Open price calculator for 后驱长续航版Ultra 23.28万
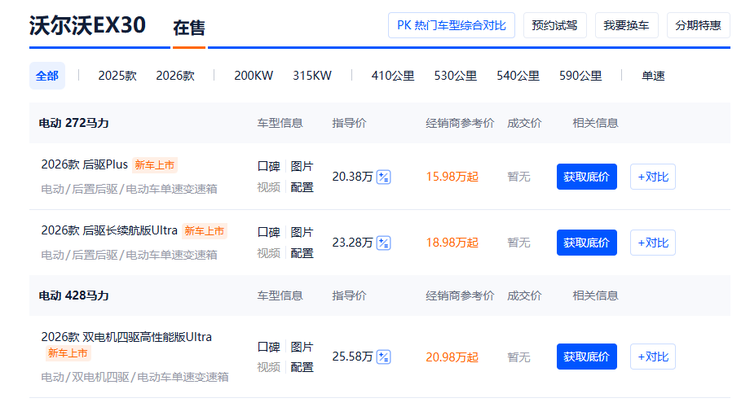Image resolution: width=750 pixels, height=407 pixels. click(x=383, y=243)
